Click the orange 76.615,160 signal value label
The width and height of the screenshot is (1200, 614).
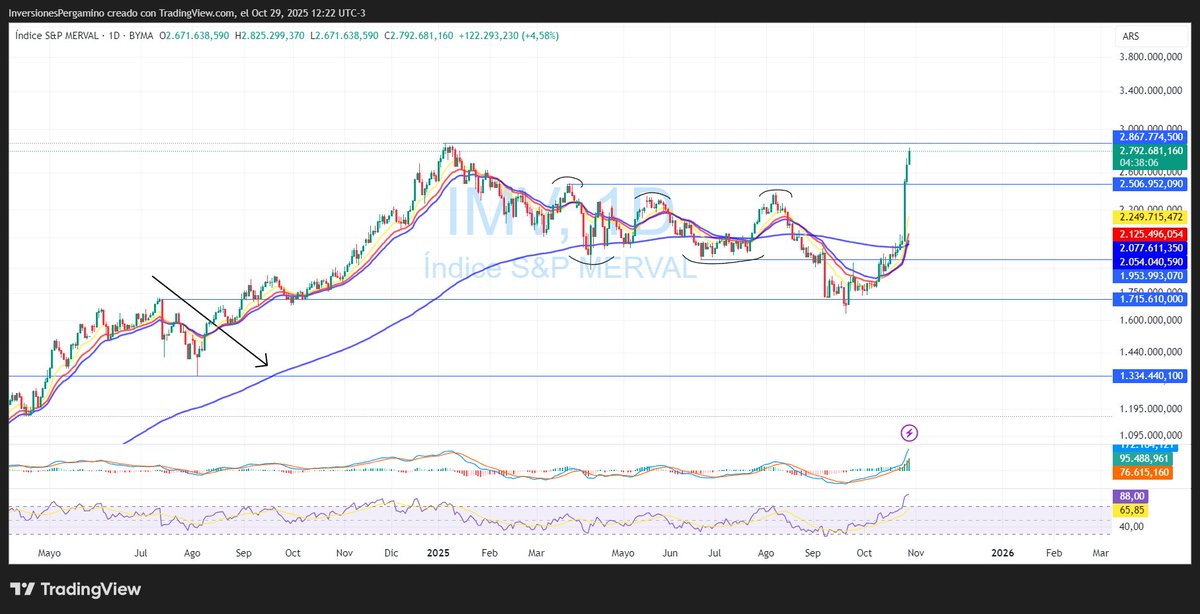pyautogui.click(x=1141, y=472)
